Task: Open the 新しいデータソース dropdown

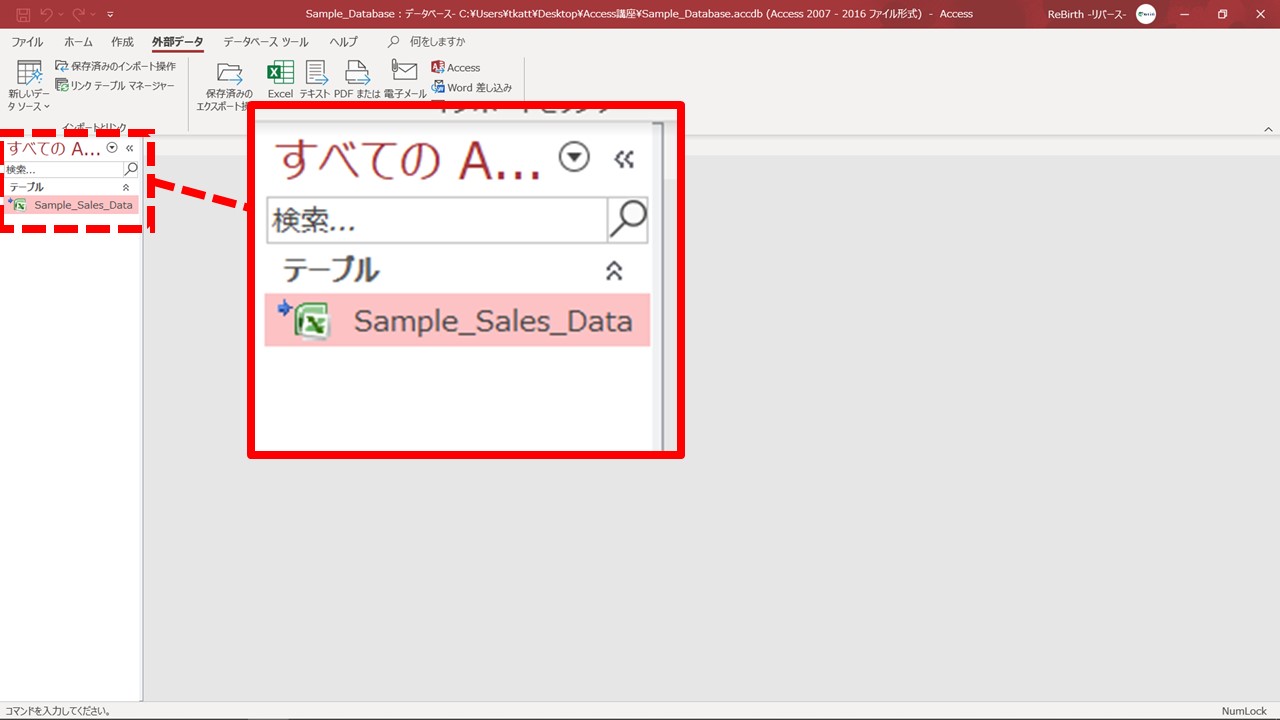Action: pyautogui.click(x=29, y=86)
